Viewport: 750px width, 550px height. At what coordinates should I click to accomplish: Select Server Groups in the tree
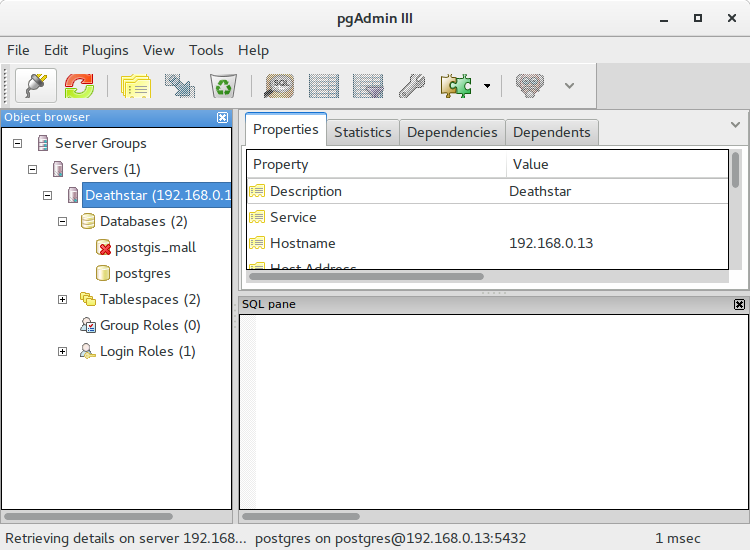pyautogui.click(x=100, y=143)
